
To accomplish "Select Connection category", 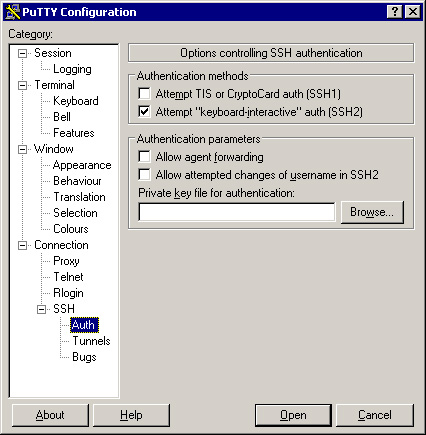I will pyautogui.click(x=61, y=245).
